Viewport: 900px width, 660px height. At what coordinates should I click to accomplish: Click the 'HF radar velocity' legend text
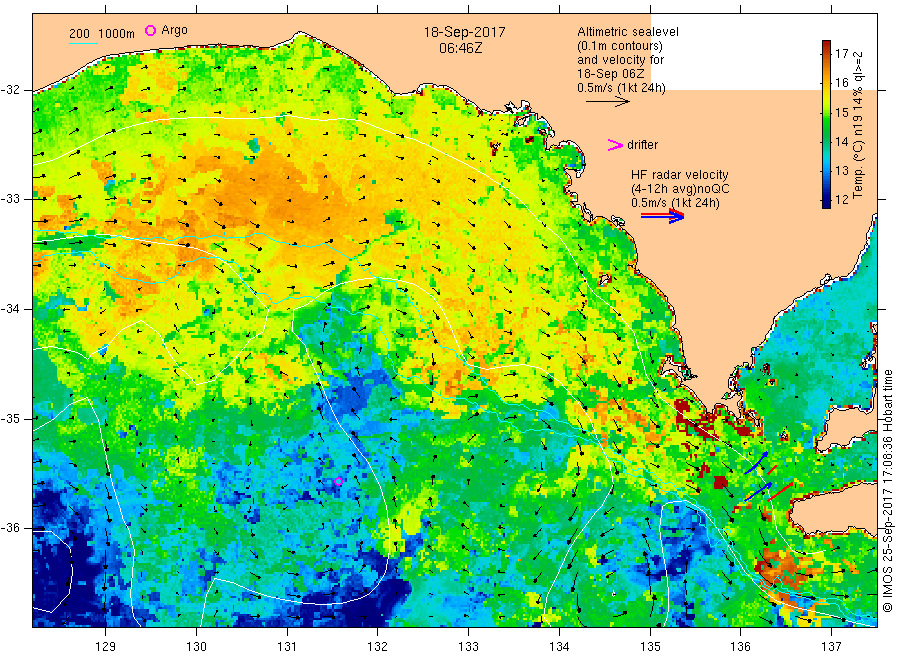680,175
